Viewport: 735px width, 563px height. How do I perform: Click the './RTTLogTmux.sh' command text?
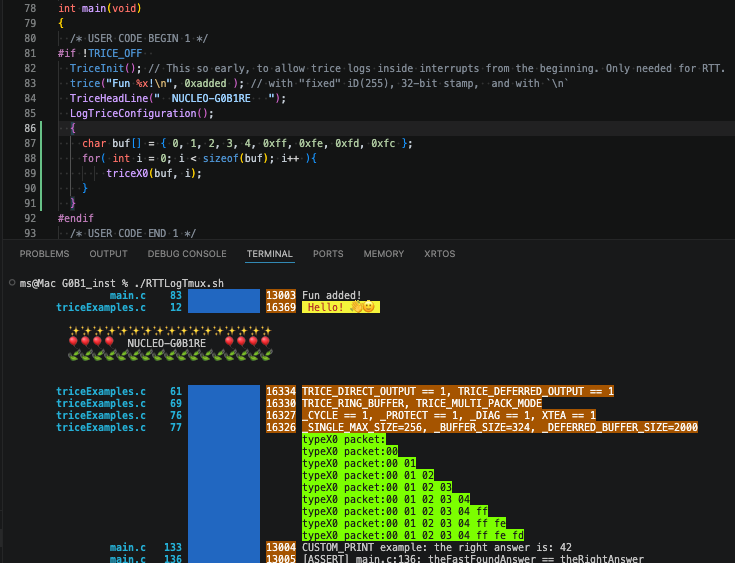179,283
